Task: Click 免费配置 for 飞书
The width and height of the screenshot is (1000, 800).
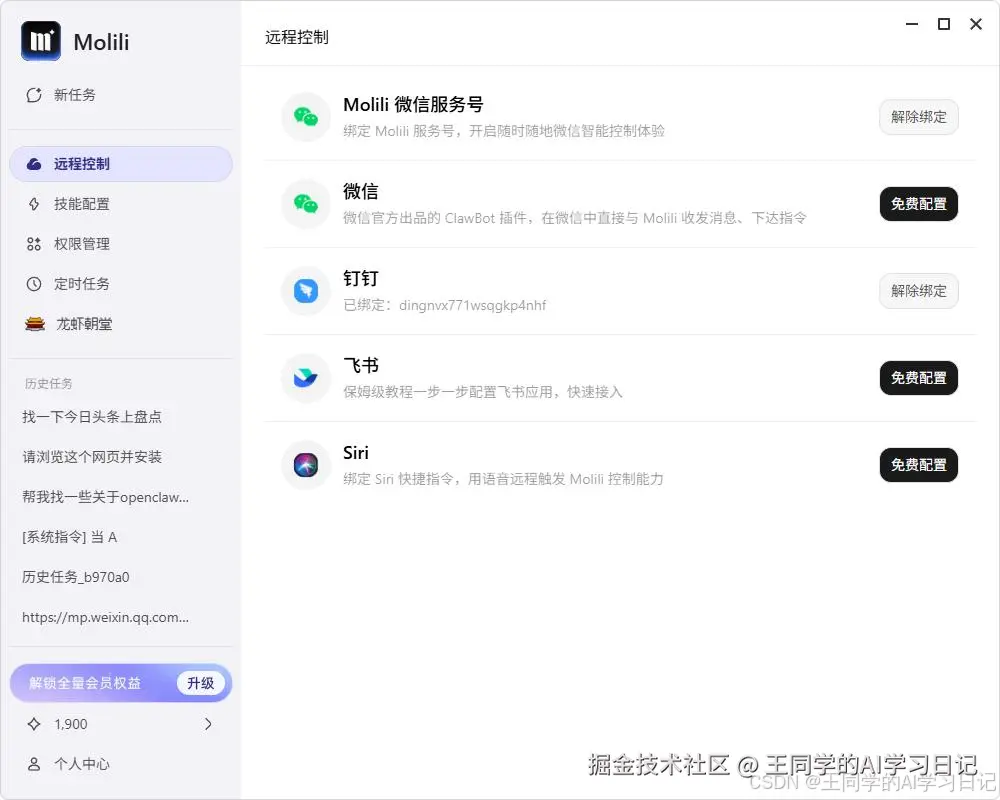Action: click(918, 378)
